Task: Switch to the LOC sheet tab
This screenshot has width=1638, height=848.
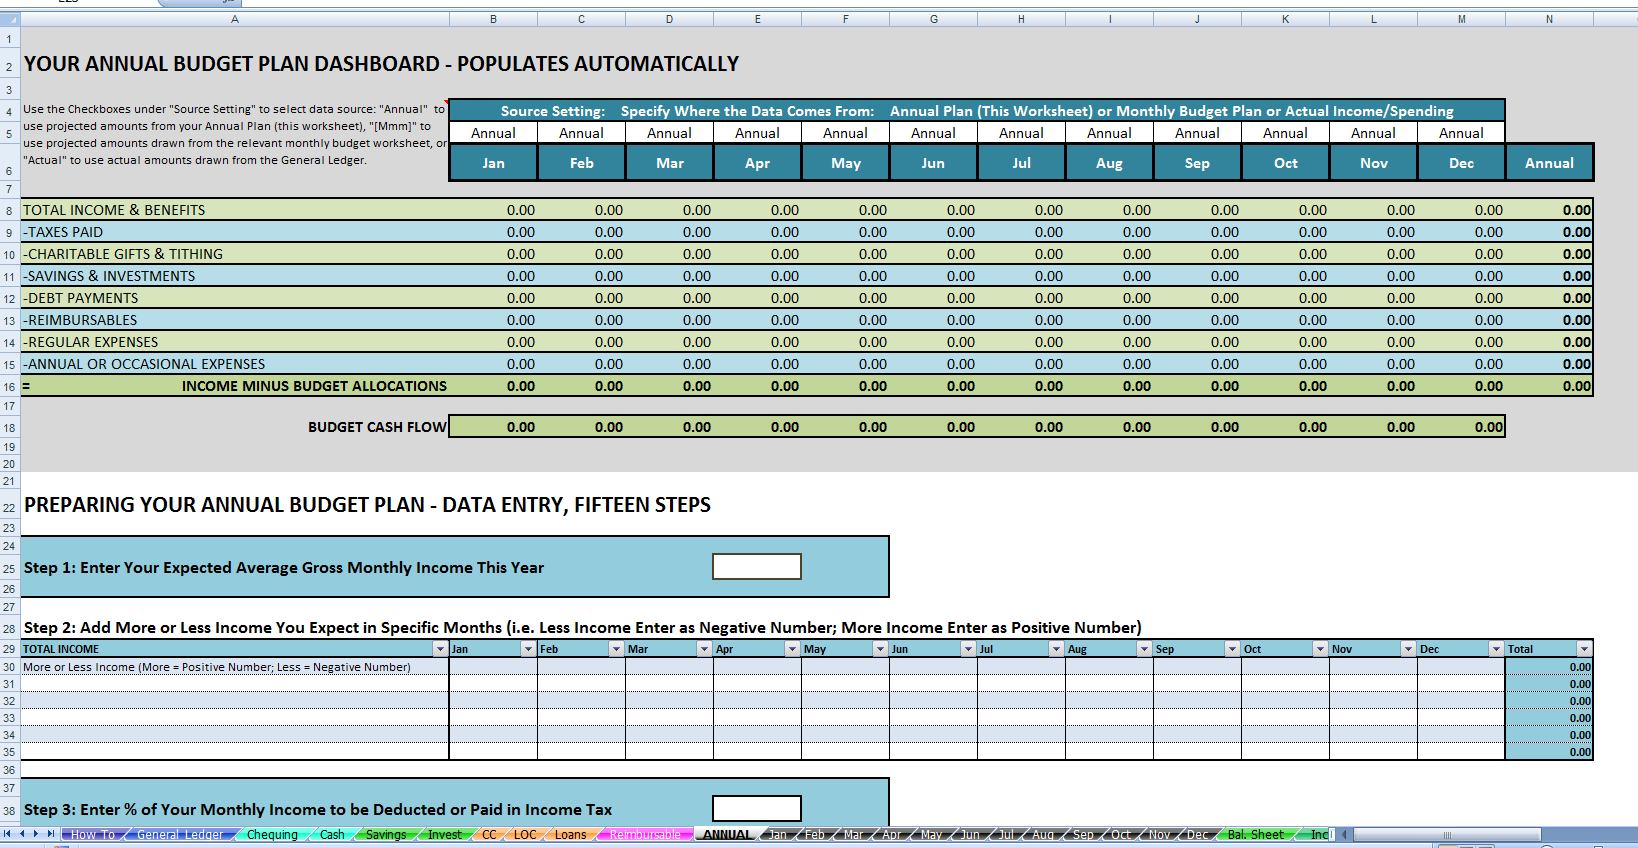Action: (x=525, y=834)
